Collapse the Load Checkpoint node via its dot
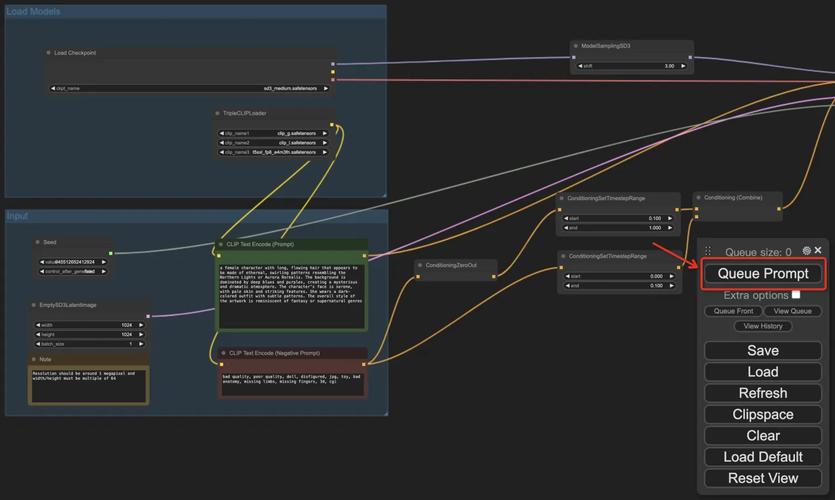This screenshot has height=500, width=835. (48, 53)
